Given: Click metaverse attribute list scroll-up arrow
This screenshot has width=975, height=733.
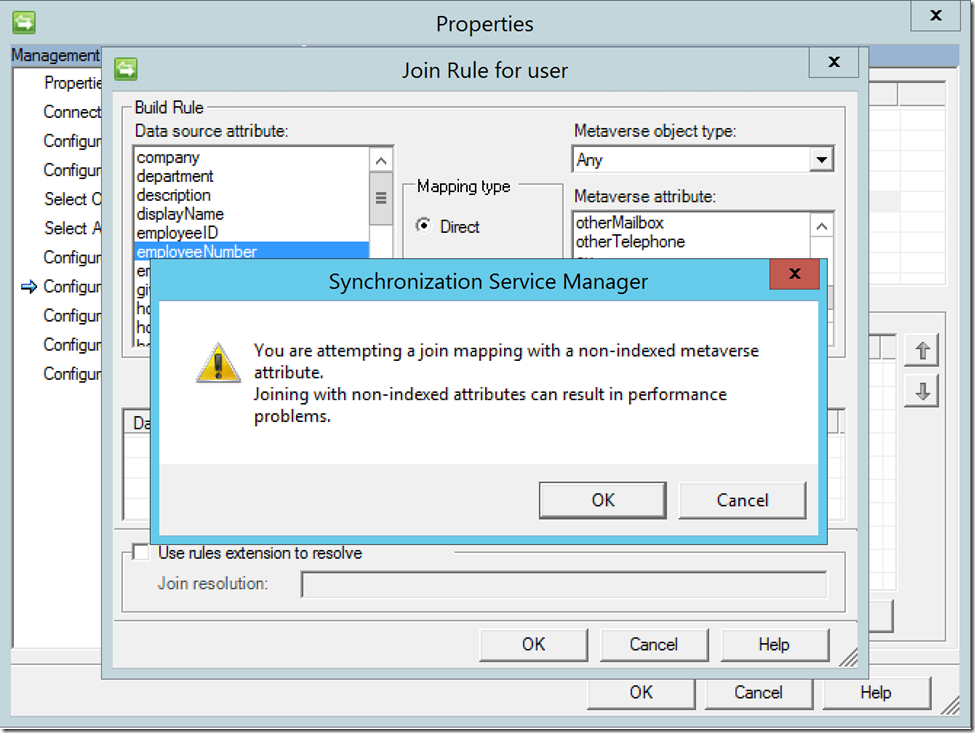Looking at the screenshot, I should (x=821, y=226).
